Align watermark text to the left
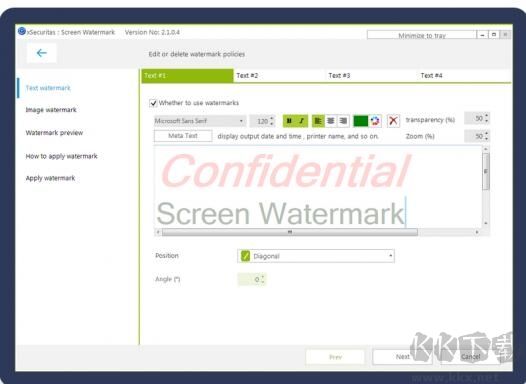 318,121
